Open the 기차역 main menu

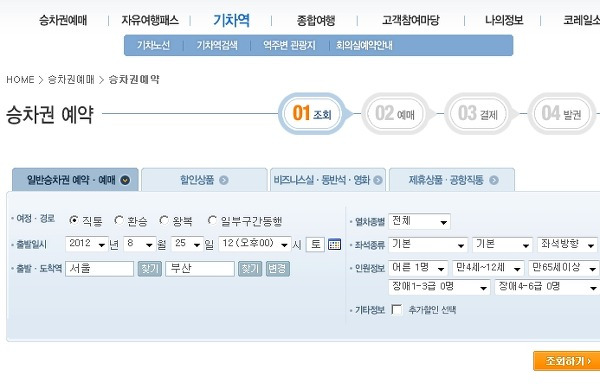pyautogui.click(x=232, y=20)
